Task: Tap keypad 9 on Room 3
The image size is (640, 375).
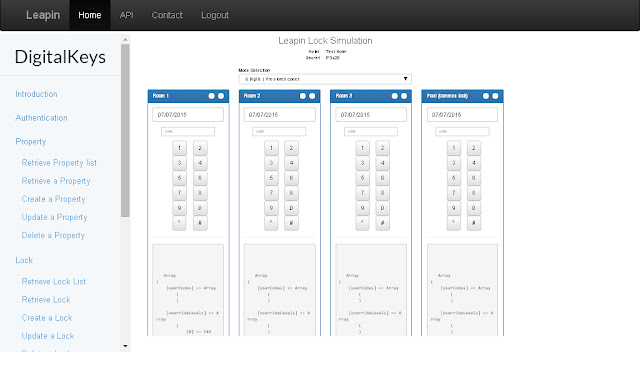Action: tap(362, 208)
